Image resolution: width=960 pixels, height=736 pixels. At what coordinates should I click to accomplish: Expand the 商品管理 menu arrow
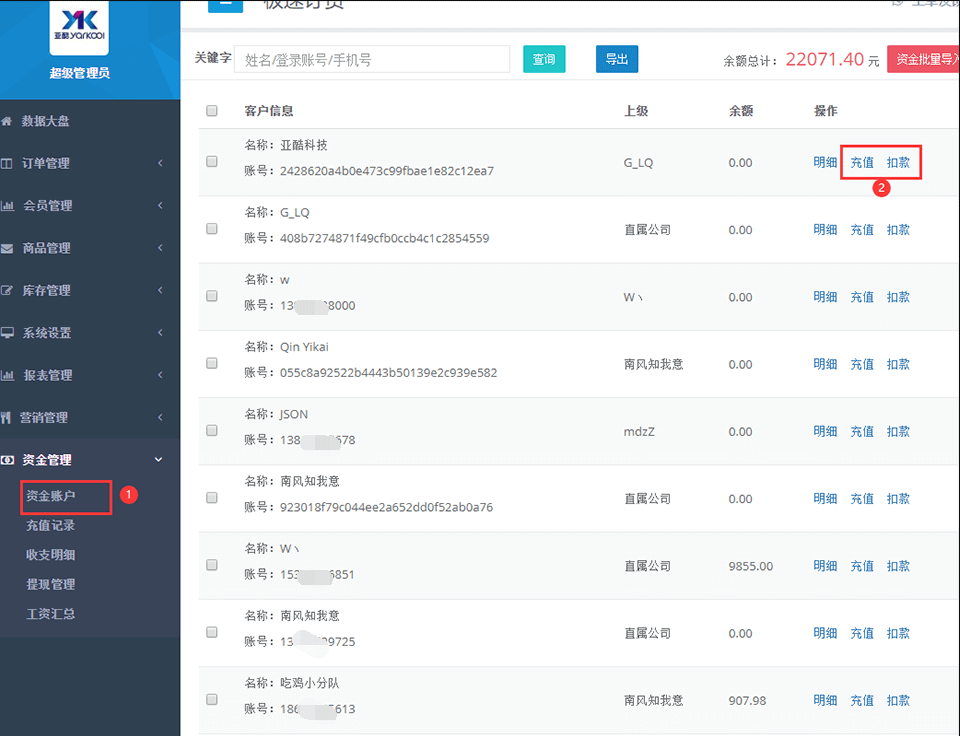(160, 247)
